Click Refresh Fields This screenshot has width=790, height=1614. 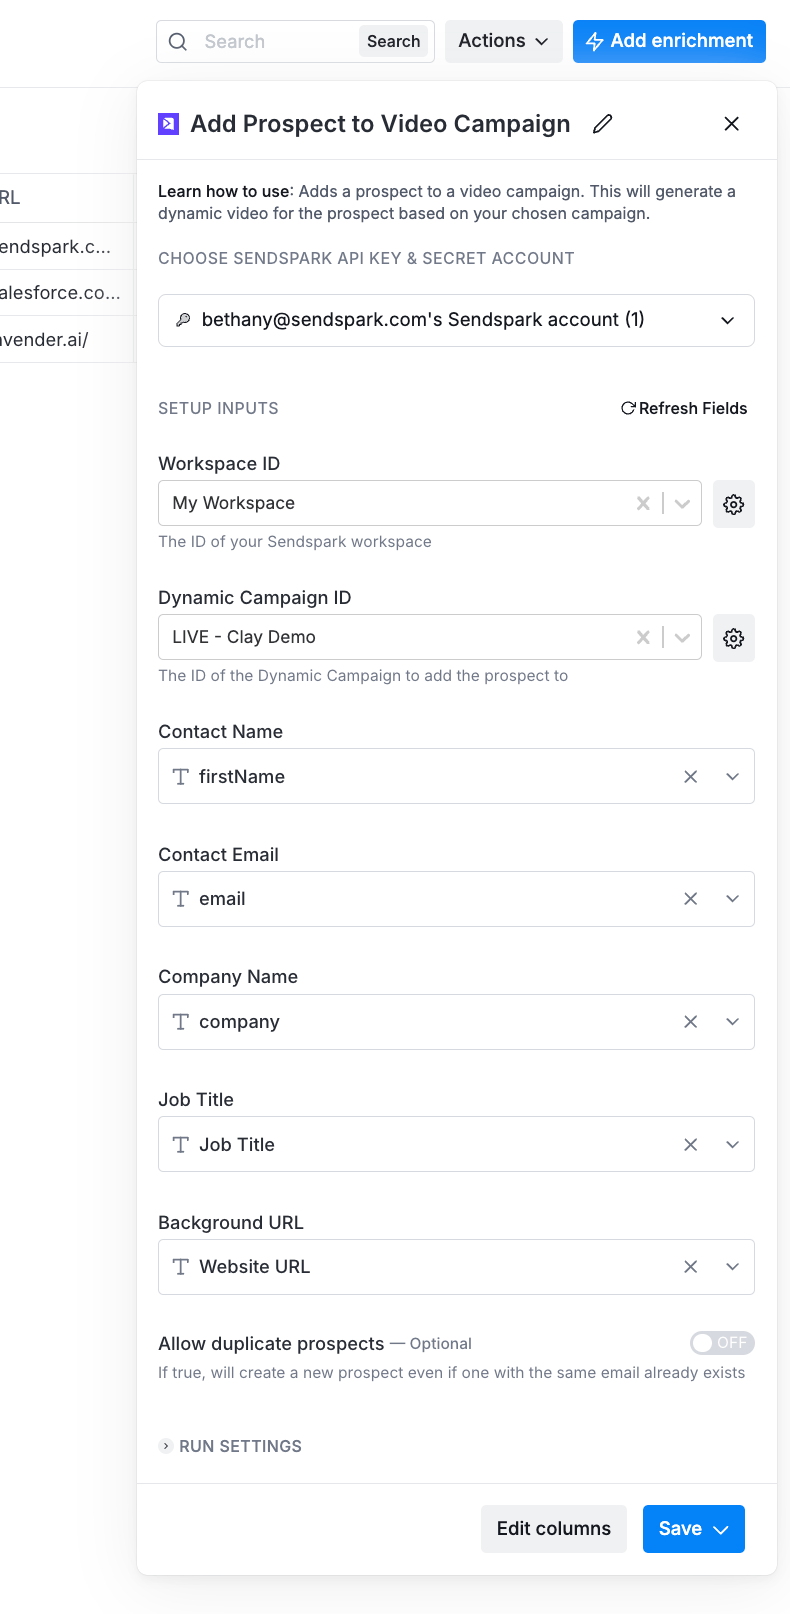tap(684, 408)
